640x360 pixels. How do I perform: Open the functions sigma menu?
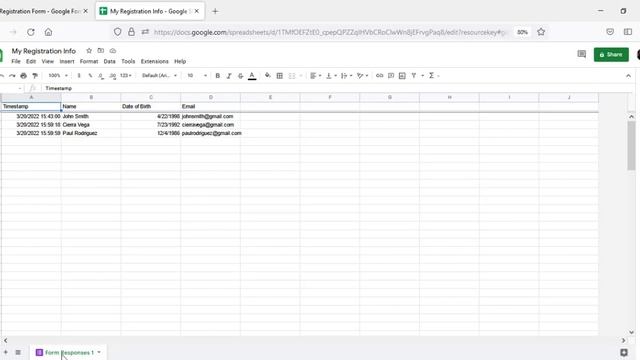431,76
